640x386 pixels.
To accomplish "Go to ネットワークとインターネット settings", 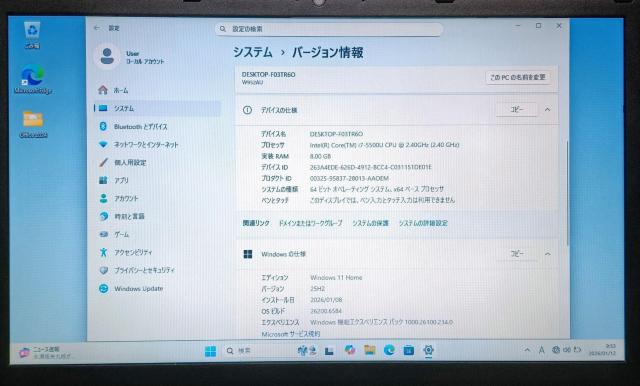I will coord(157,144).
